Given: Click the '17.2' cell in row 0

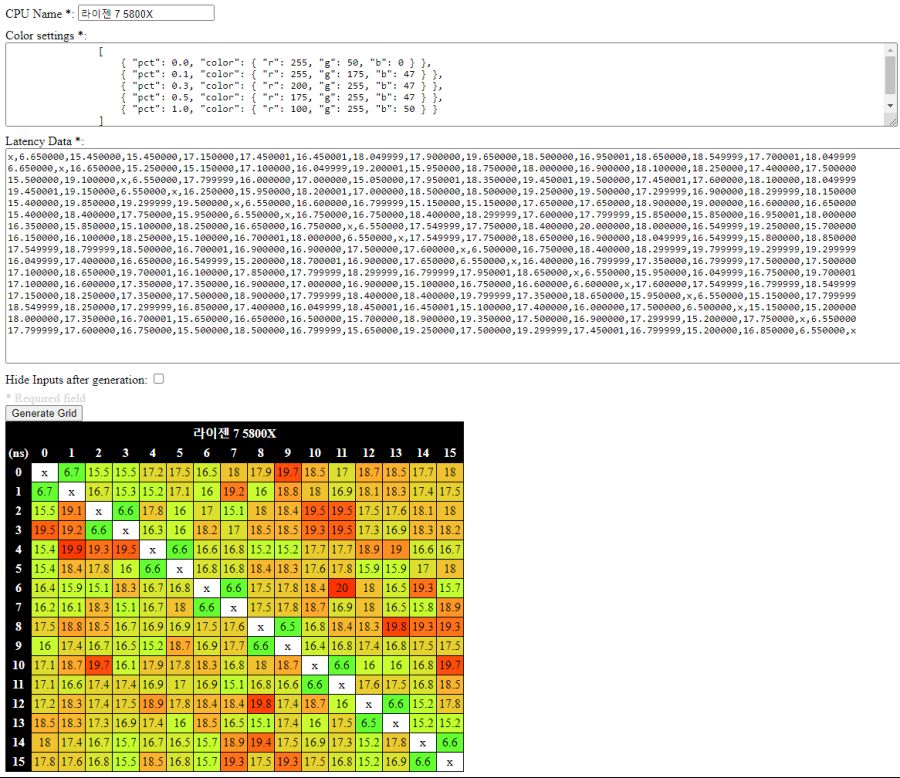Looking at the screenshot, I should pyautogui.click(x=152, y=473).
